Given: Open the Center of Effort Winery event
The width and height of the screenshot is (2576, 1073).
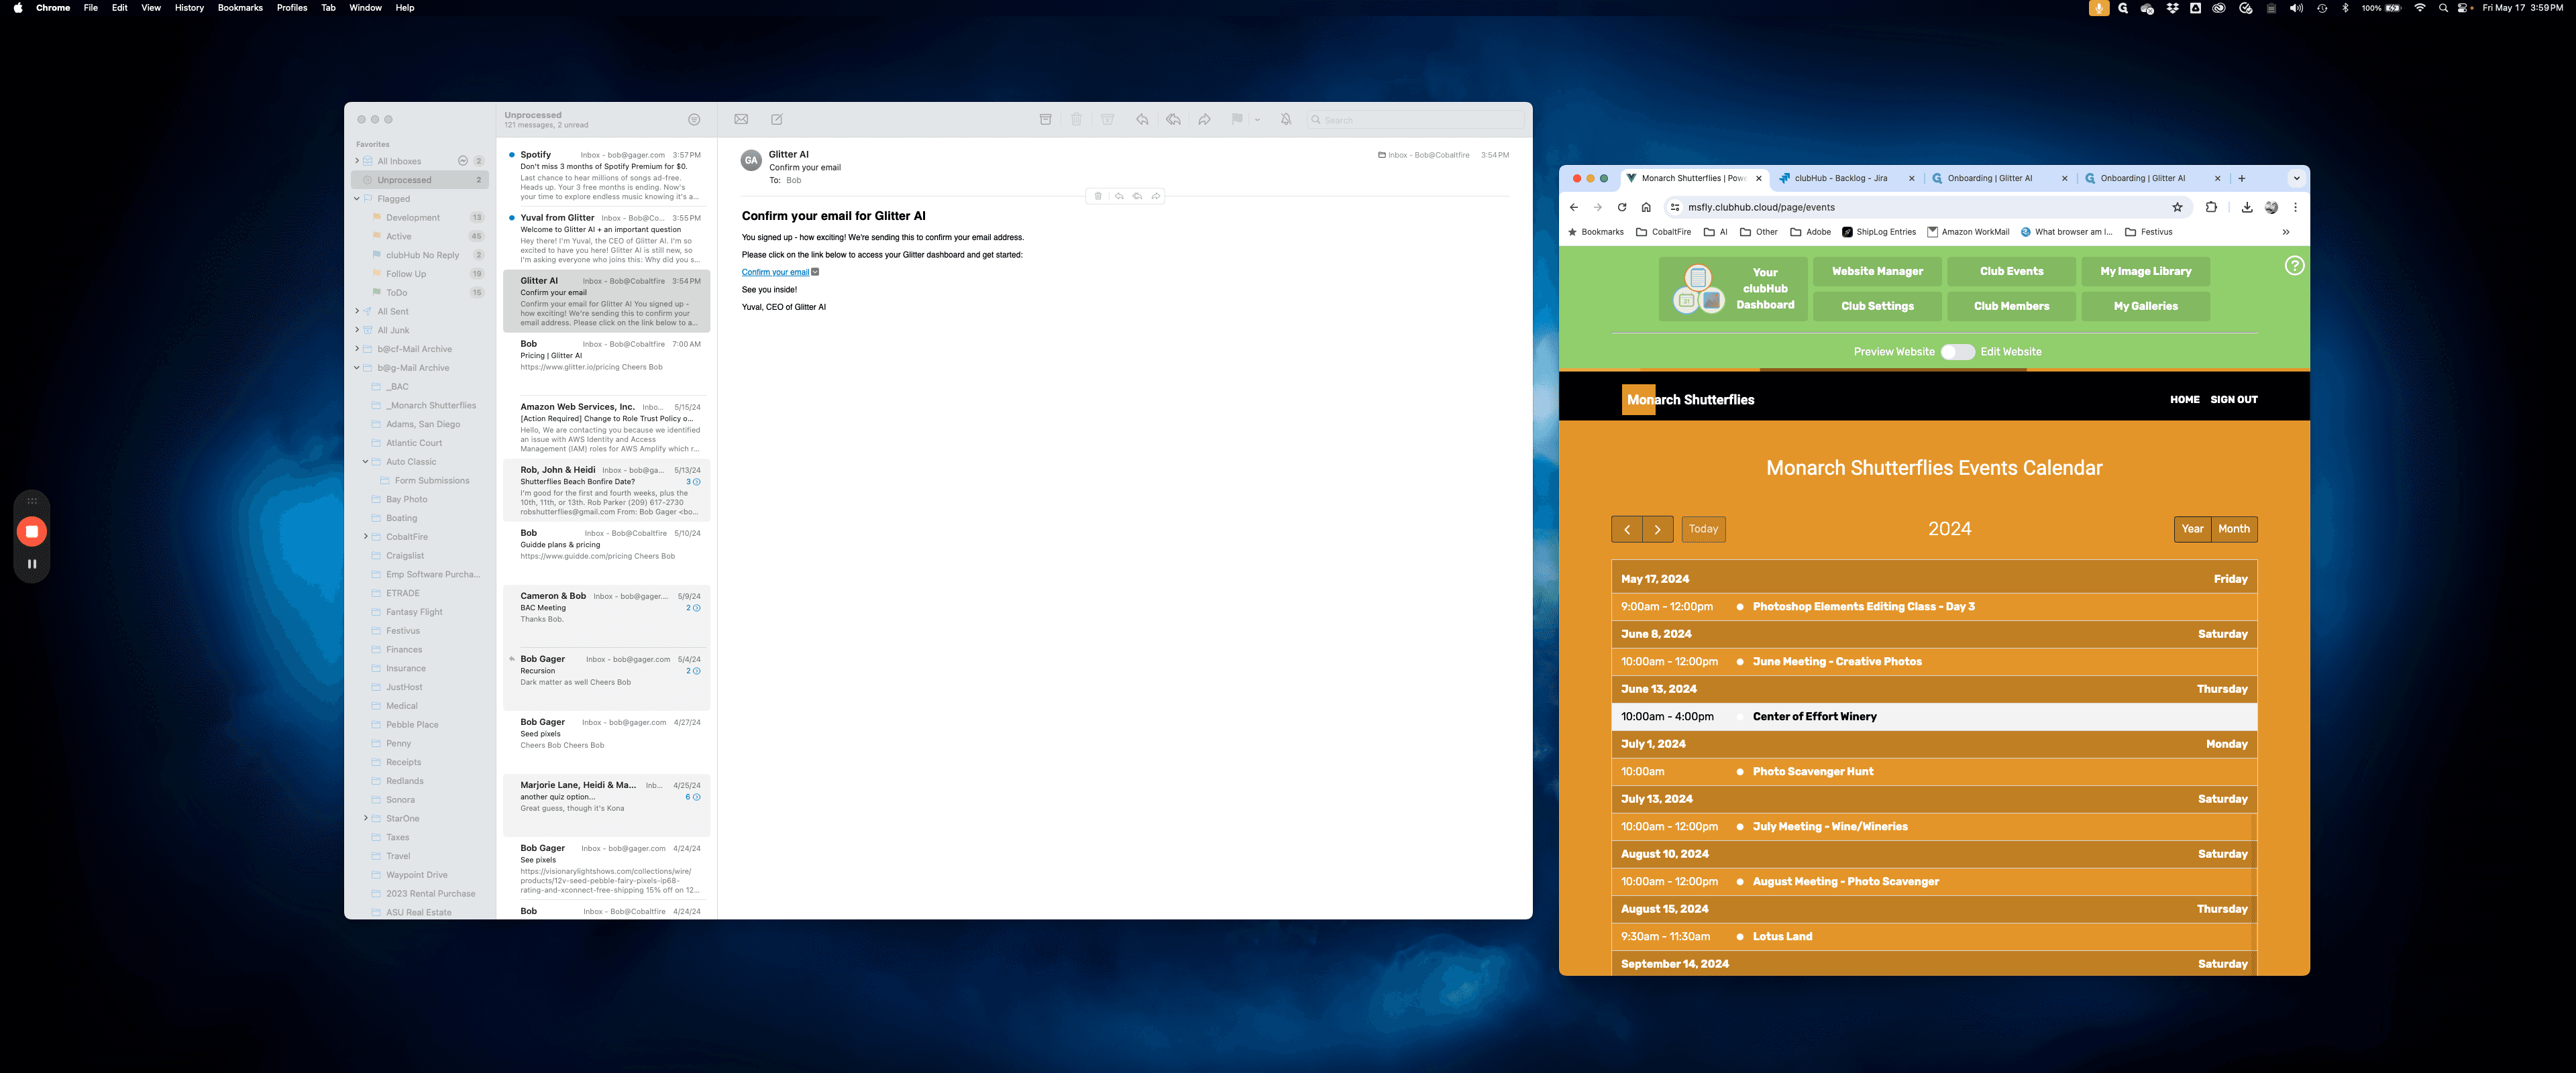Looking at the screenshot, I should (1934, 716).
